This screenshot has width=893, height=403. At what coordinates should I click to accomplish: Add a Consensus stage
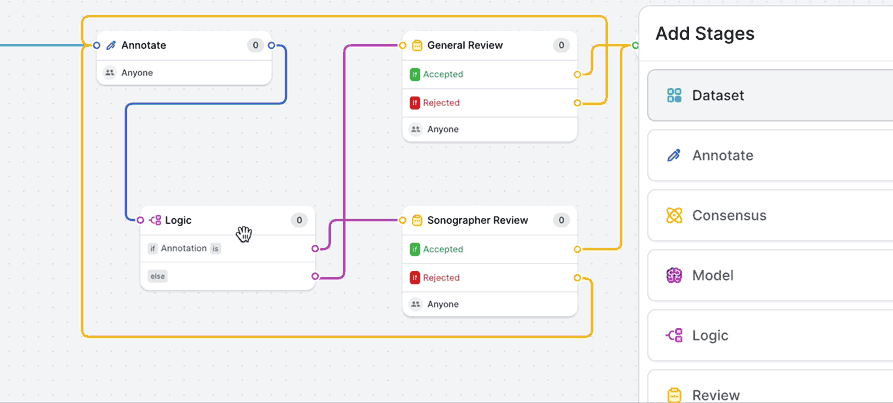pos(770,215)
